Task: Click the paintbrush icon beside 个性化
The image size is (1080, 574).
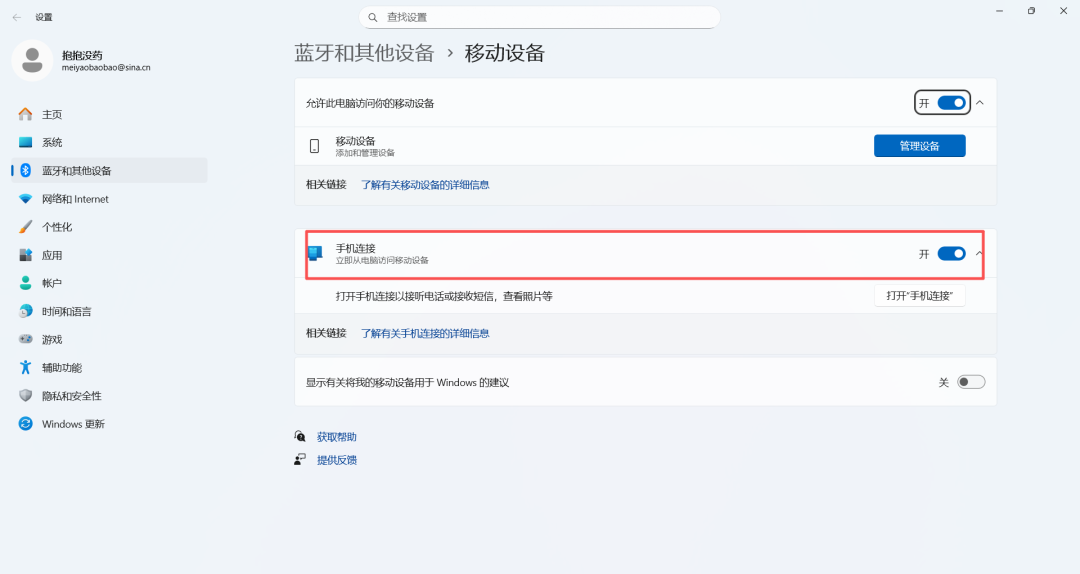Action: click(x=25, y=227)
